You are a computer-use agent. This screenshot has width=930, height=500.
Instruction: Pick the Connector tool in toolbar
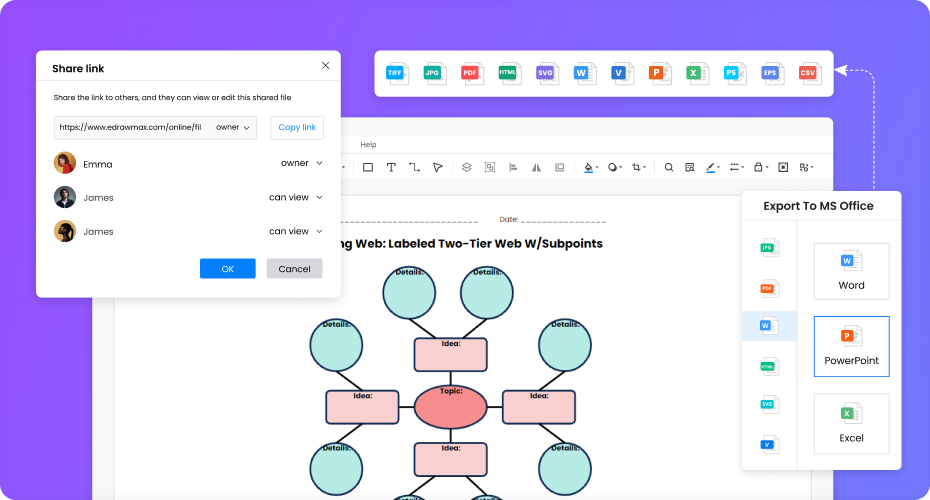click(x=414, y=168)
